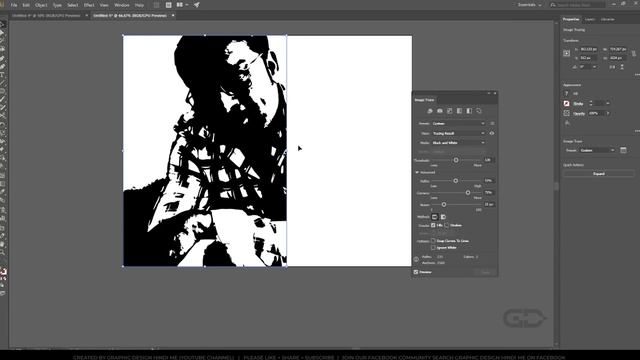Select the Selection tool in the toolbar
This screenshot has height=360, width=640.
3,24
